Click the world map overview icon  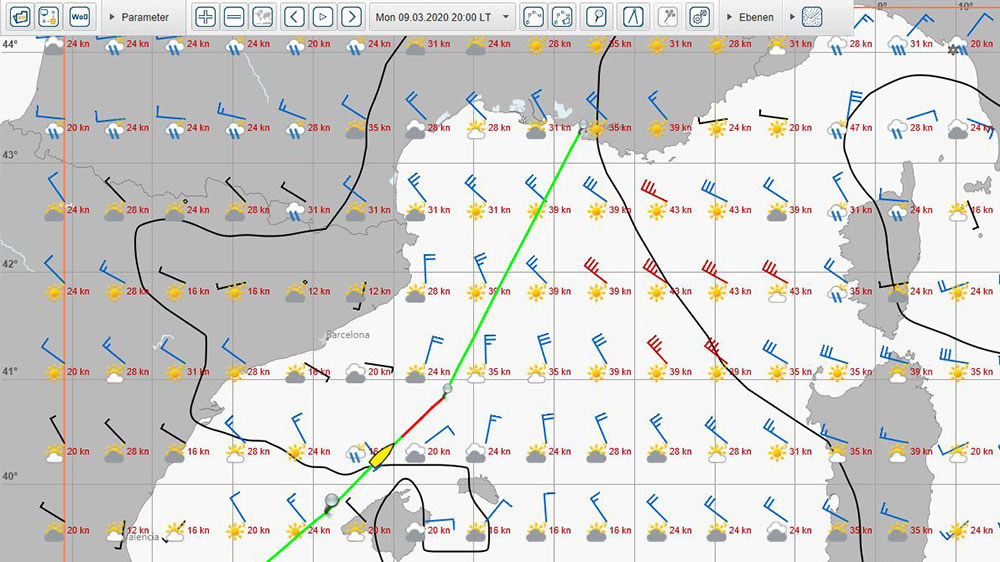[263, 17]
